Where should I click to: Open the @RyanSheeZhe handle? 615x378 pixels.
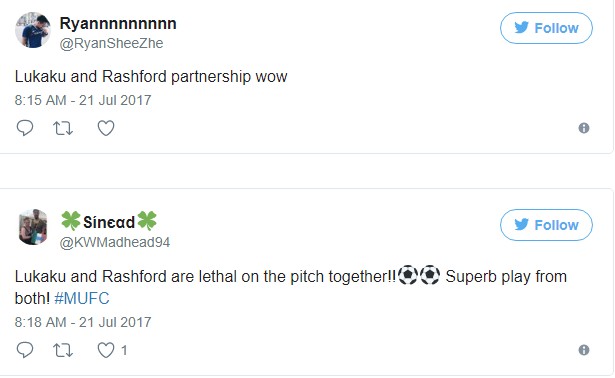[111, 43]
